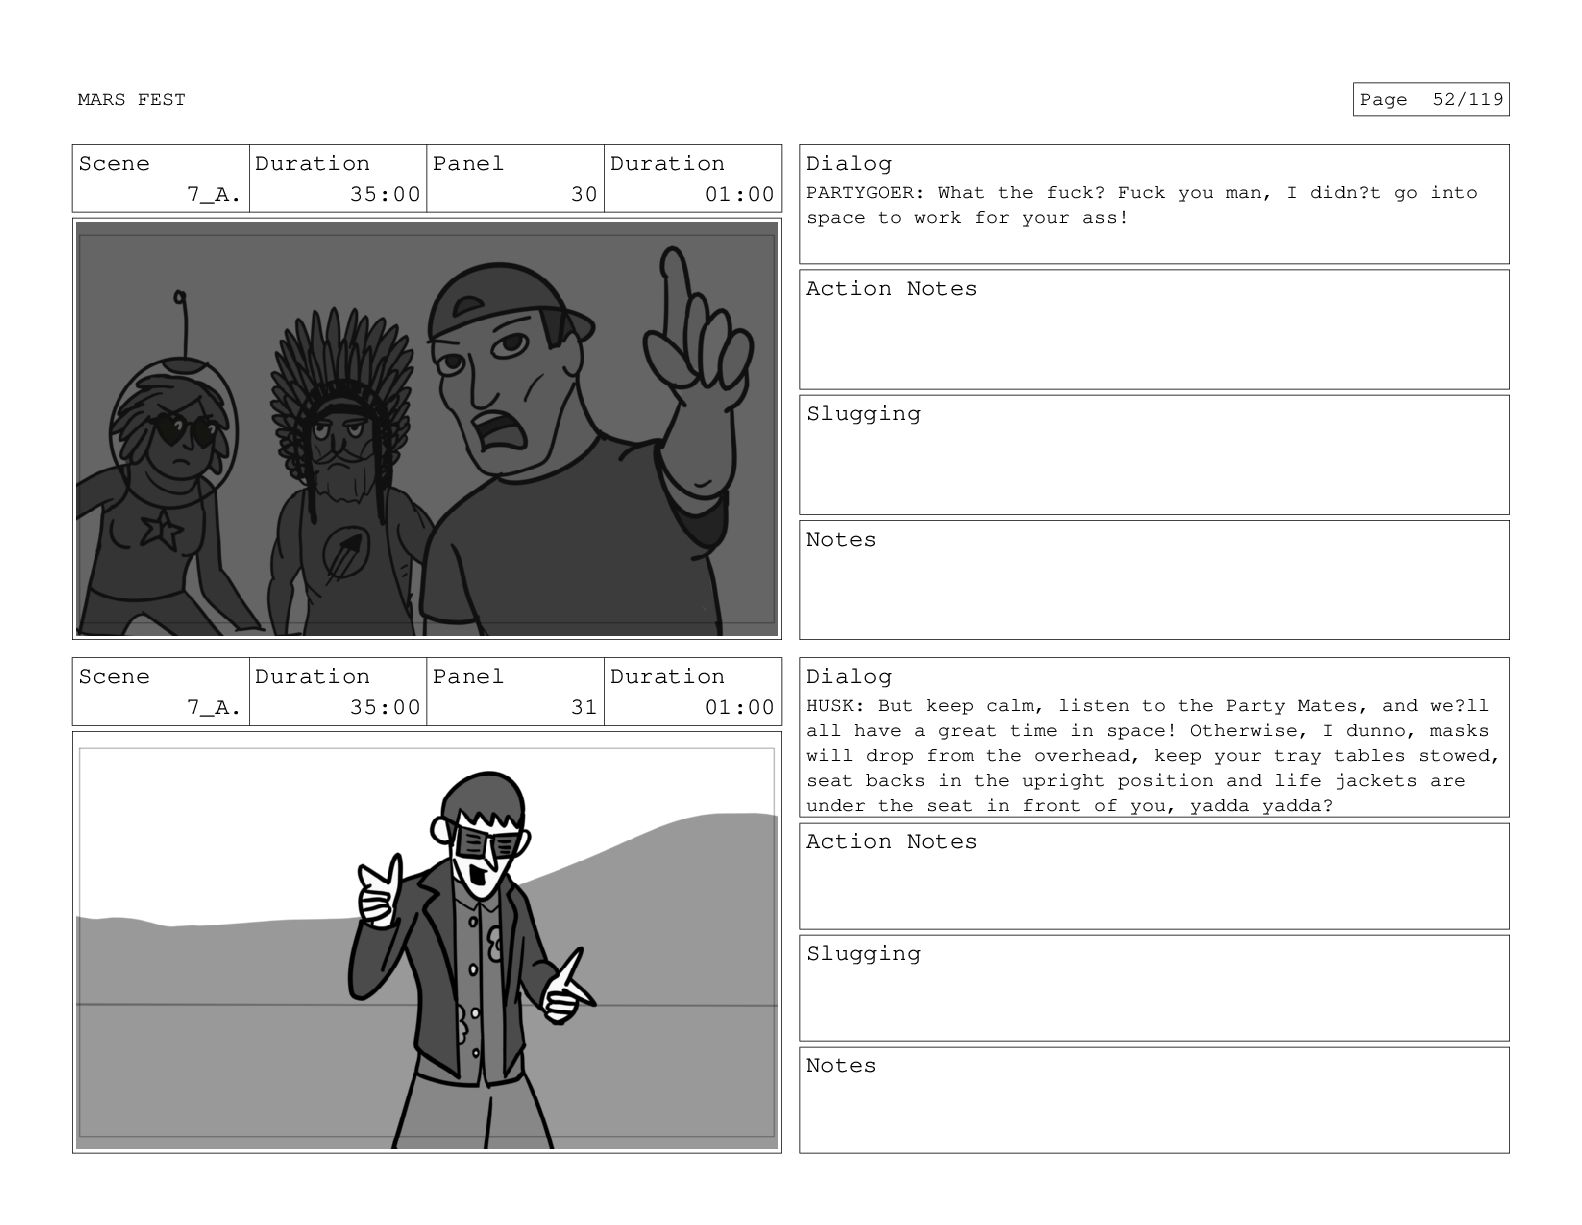Click the Panel number 31 cell
Viewport: 1582px width, 1225px height.
(515, 692)
